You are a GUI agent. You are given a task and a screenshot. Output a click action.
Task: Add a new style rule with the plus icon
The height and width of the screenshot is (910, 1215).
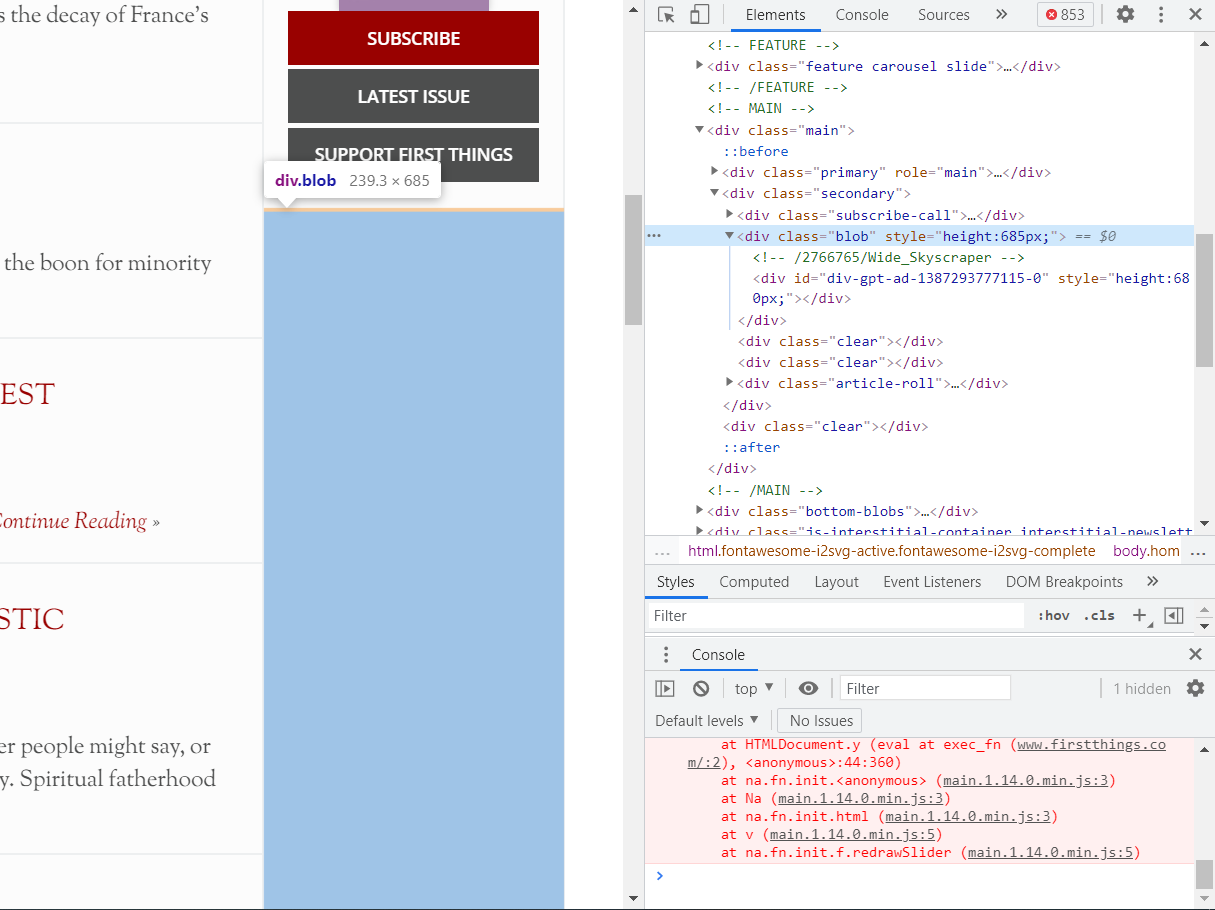(1140, 616)
